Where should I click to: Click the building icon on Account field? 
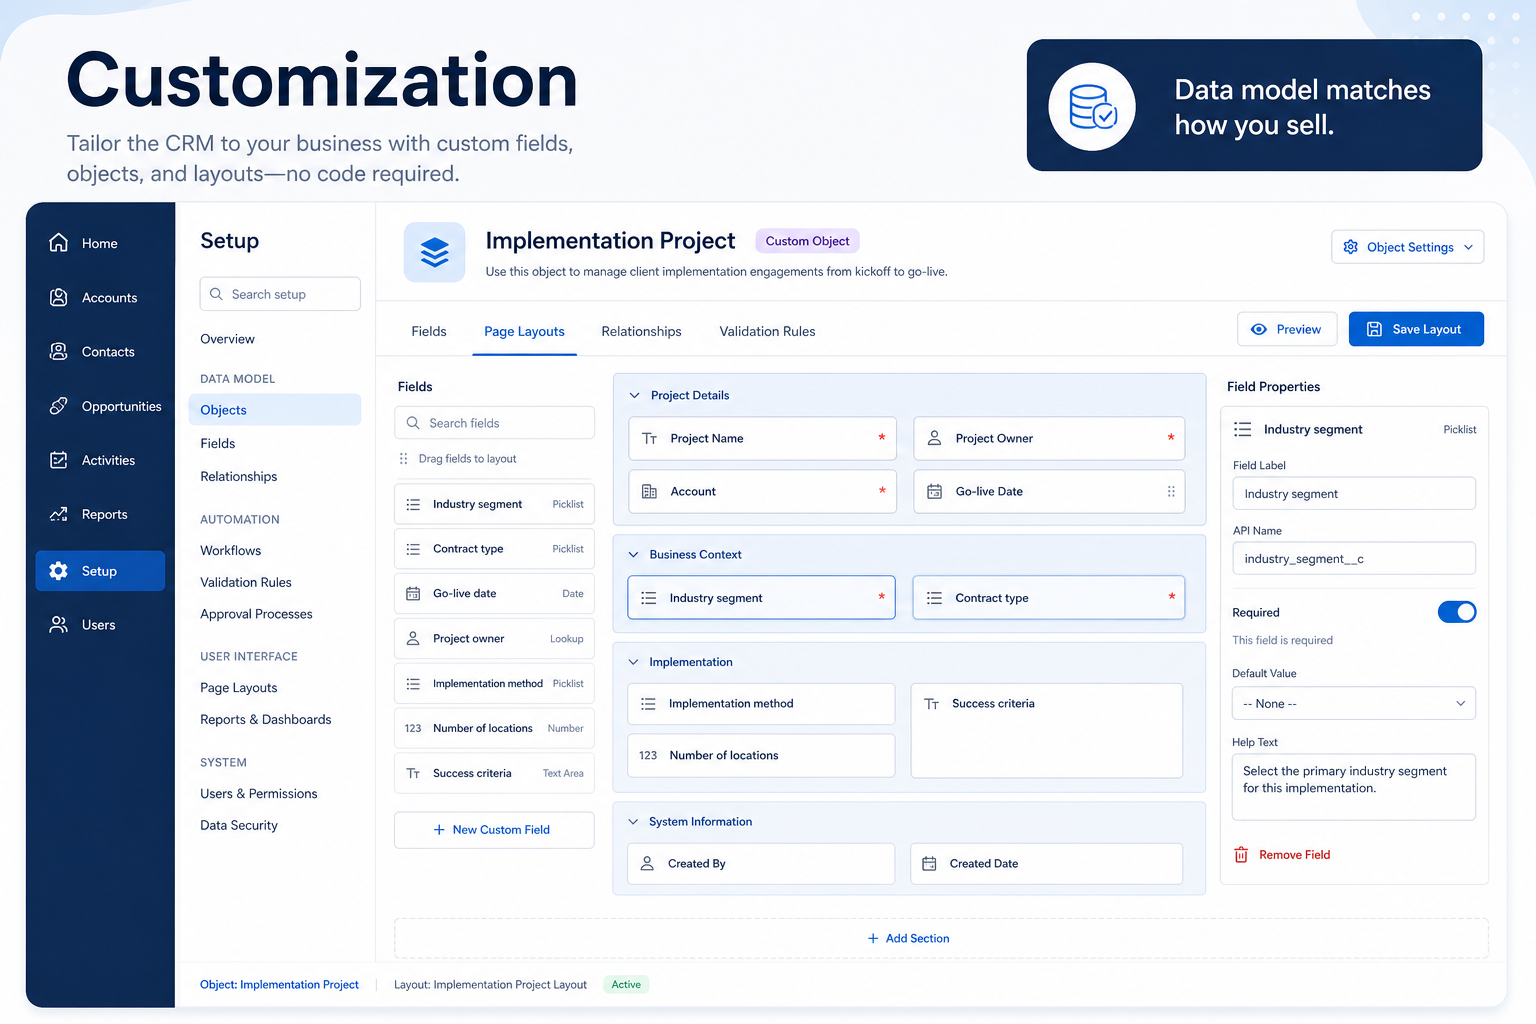(649, 491)
